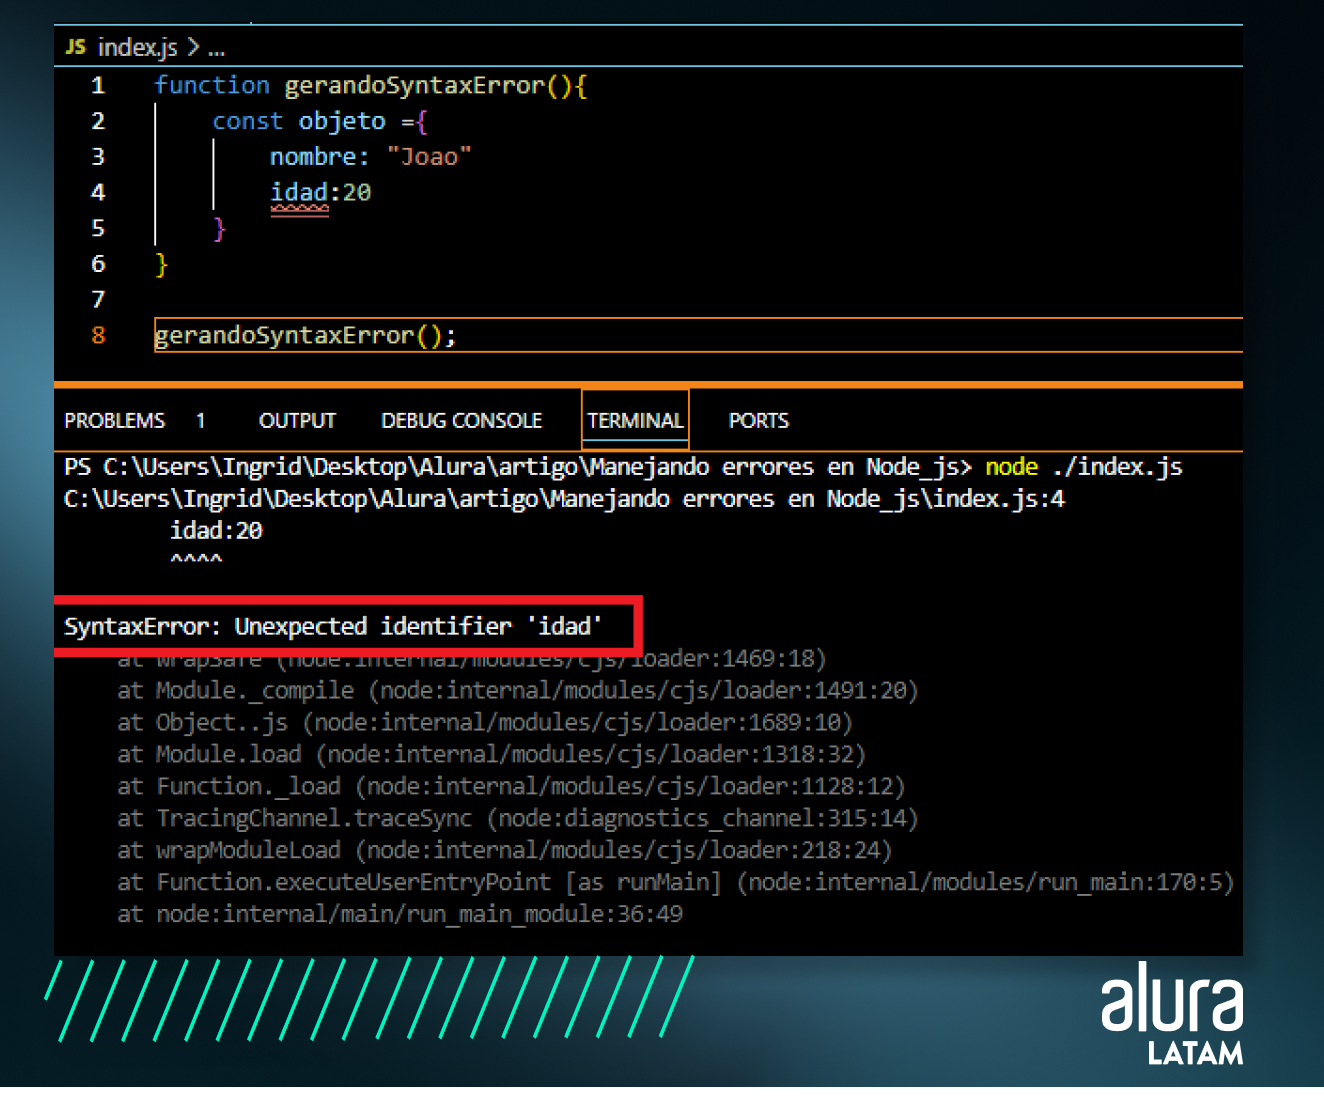Click the index.js breadcrumb file name

point(137,47)
